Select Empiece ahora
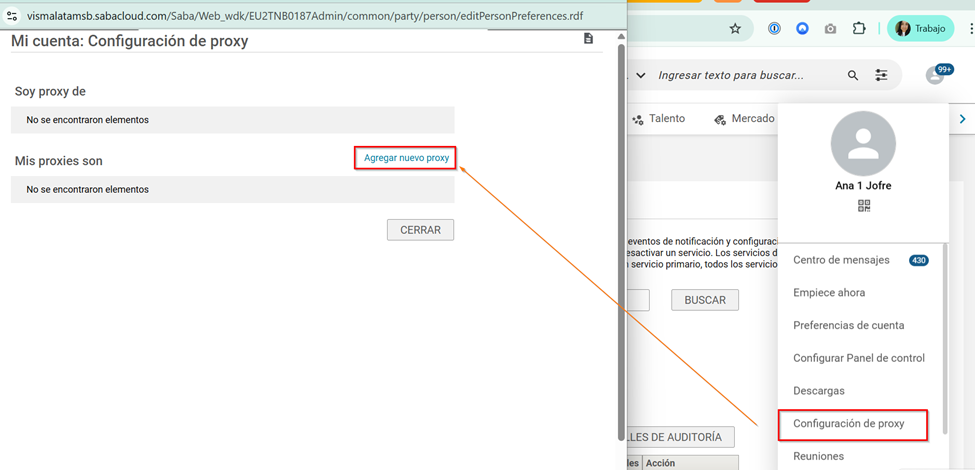 pyautogui.click(x=829, y=293)
